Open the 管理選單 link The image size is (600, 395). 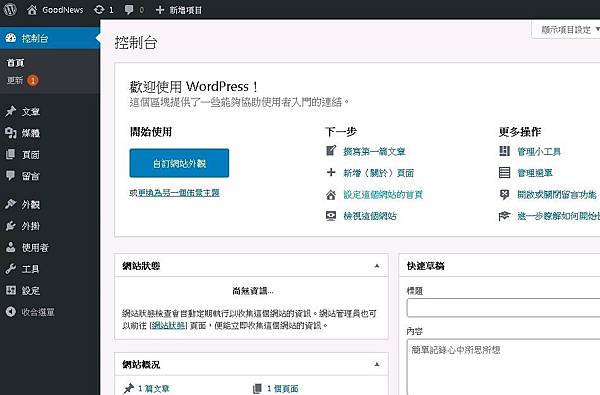[x=535, y=173]
